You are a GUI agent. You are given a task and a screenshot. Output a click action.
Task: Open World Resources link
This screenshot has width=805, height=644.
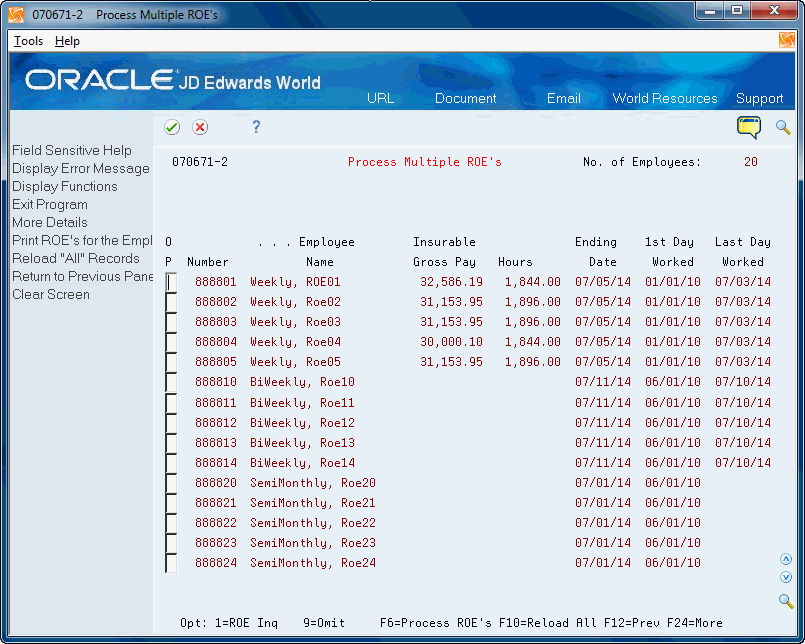coord(665,98)
